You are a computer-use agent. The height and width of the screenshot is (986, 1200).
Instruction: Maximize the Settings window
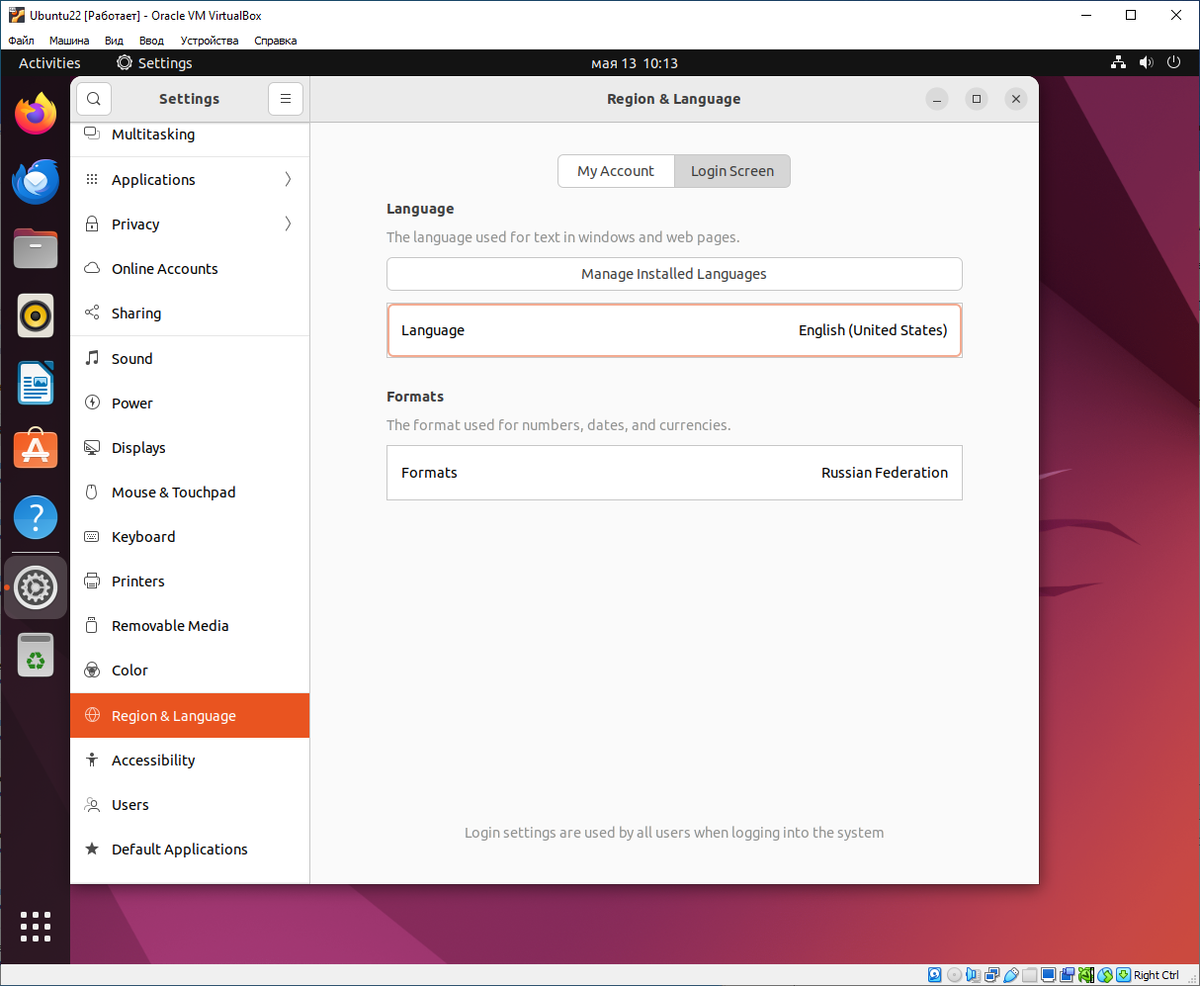[x=977, y=99]
